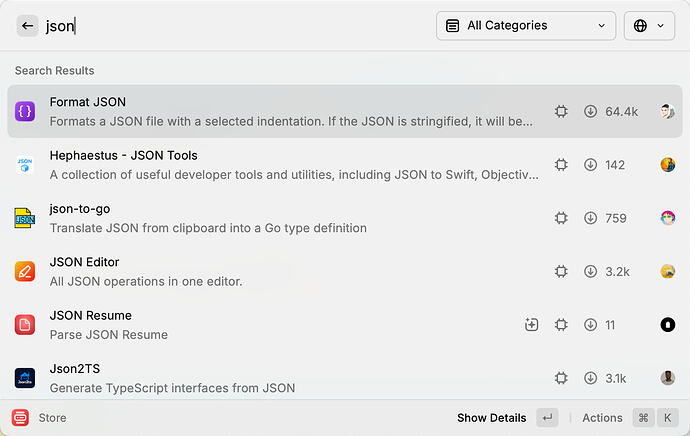Click the back arrow button
This screenshot has width=690, height=436.
click(x=27, y=26)
